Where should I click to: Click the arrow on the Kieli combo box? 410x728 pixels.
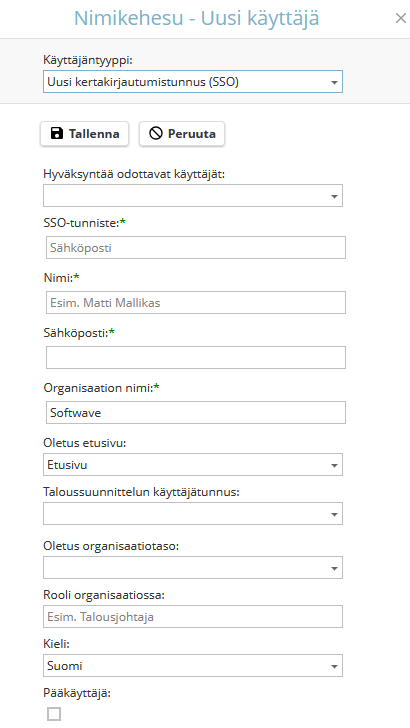[x=334, y=666]
